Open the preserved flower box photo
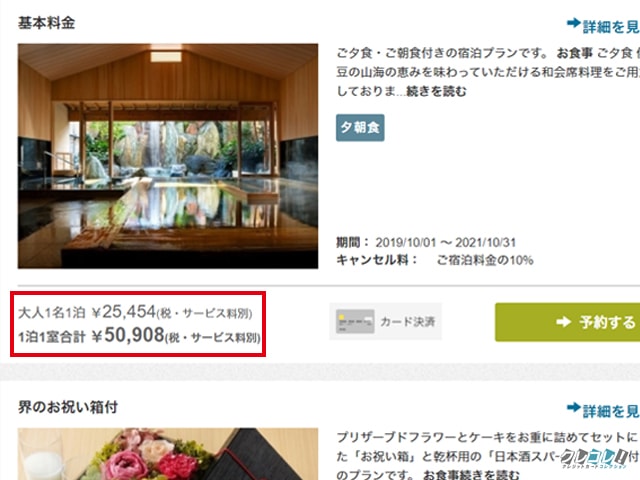 [x=168, y=454]
